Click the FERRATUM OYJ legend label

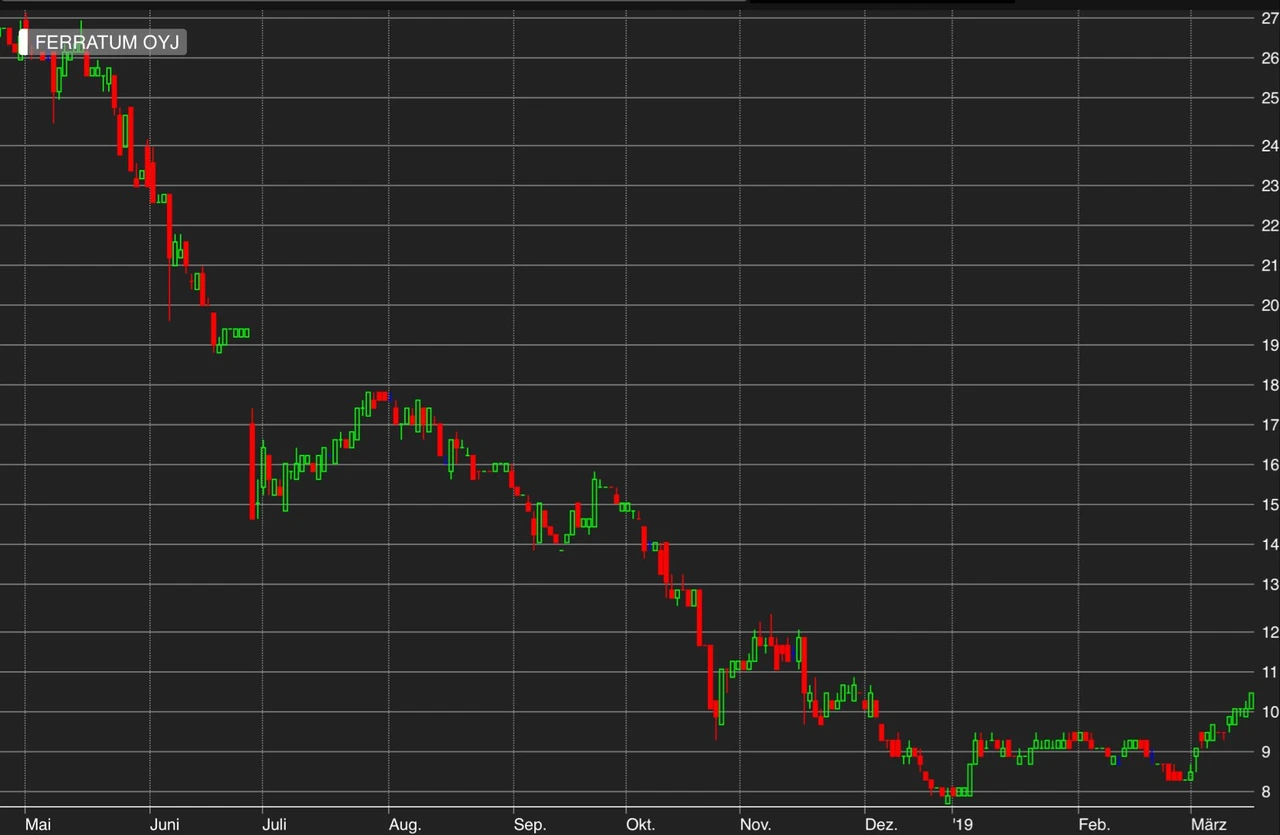click(107, 42)
